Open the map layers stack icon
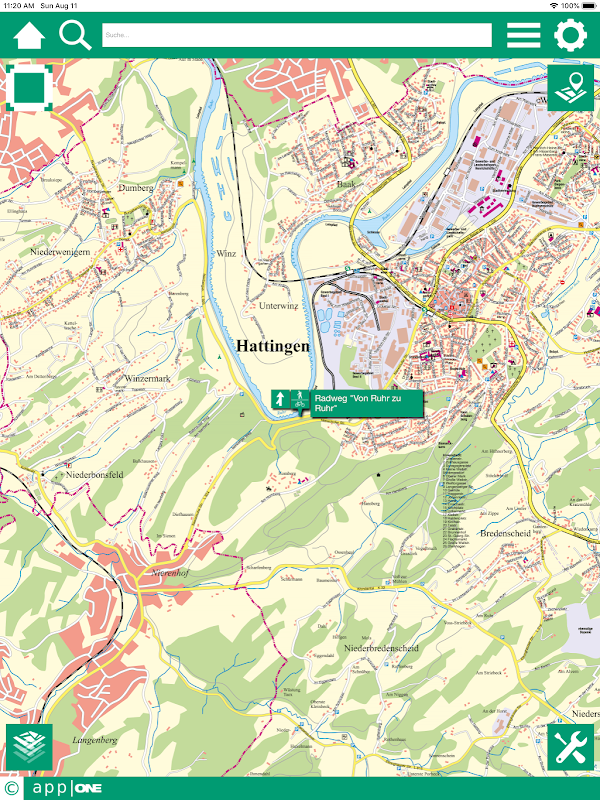600x800 pixels. point(29,747)
